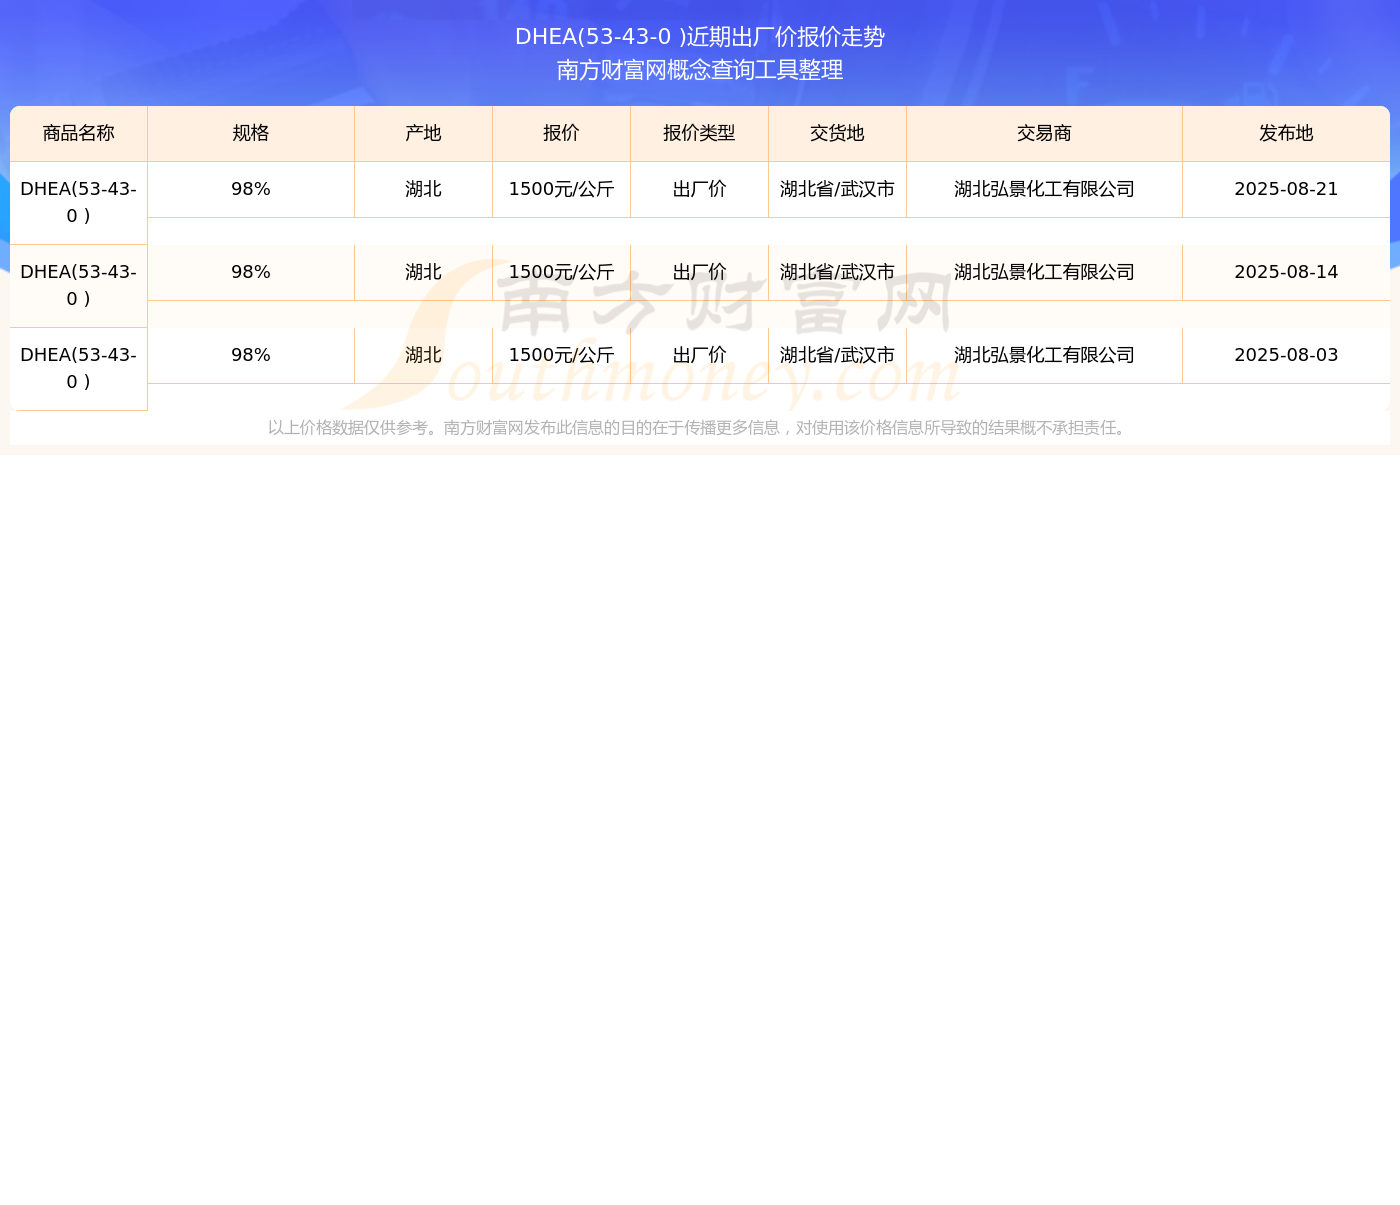Click the '交货地' column header
1400x1205 pixels.
837,133
